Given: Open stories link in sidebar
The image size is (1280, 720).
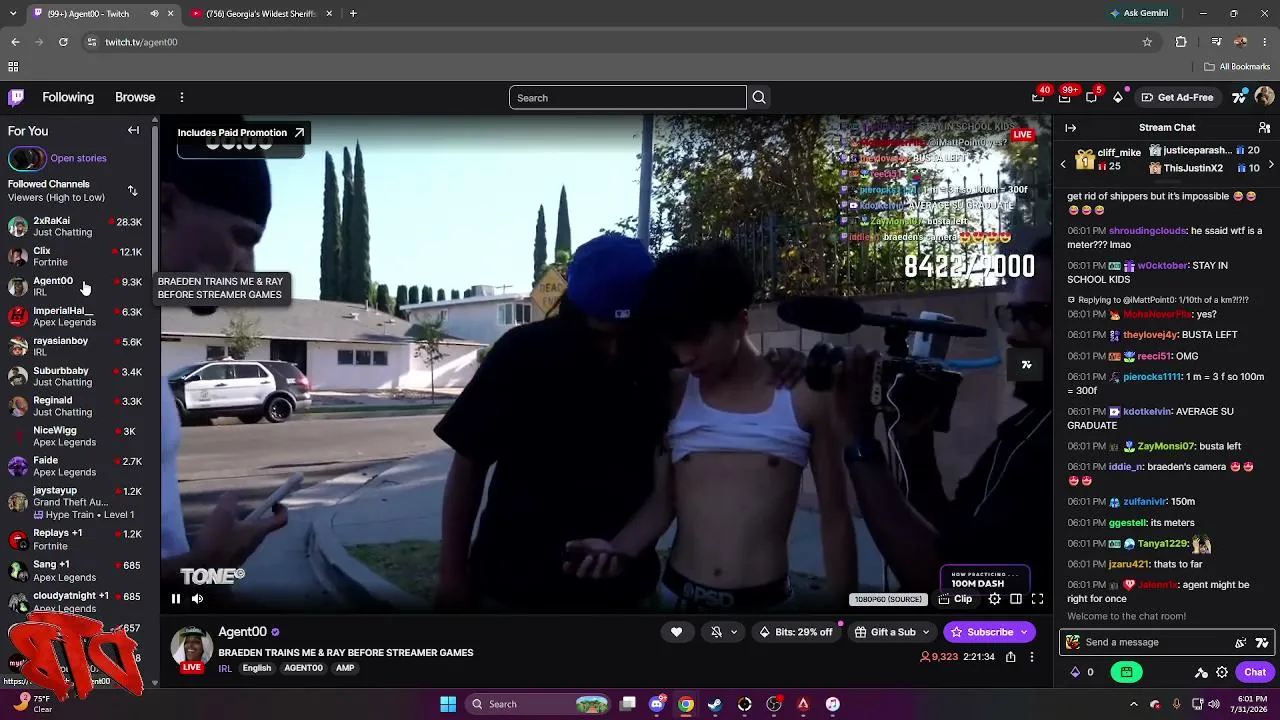Looking at the screenshot, I should point(78,158).
